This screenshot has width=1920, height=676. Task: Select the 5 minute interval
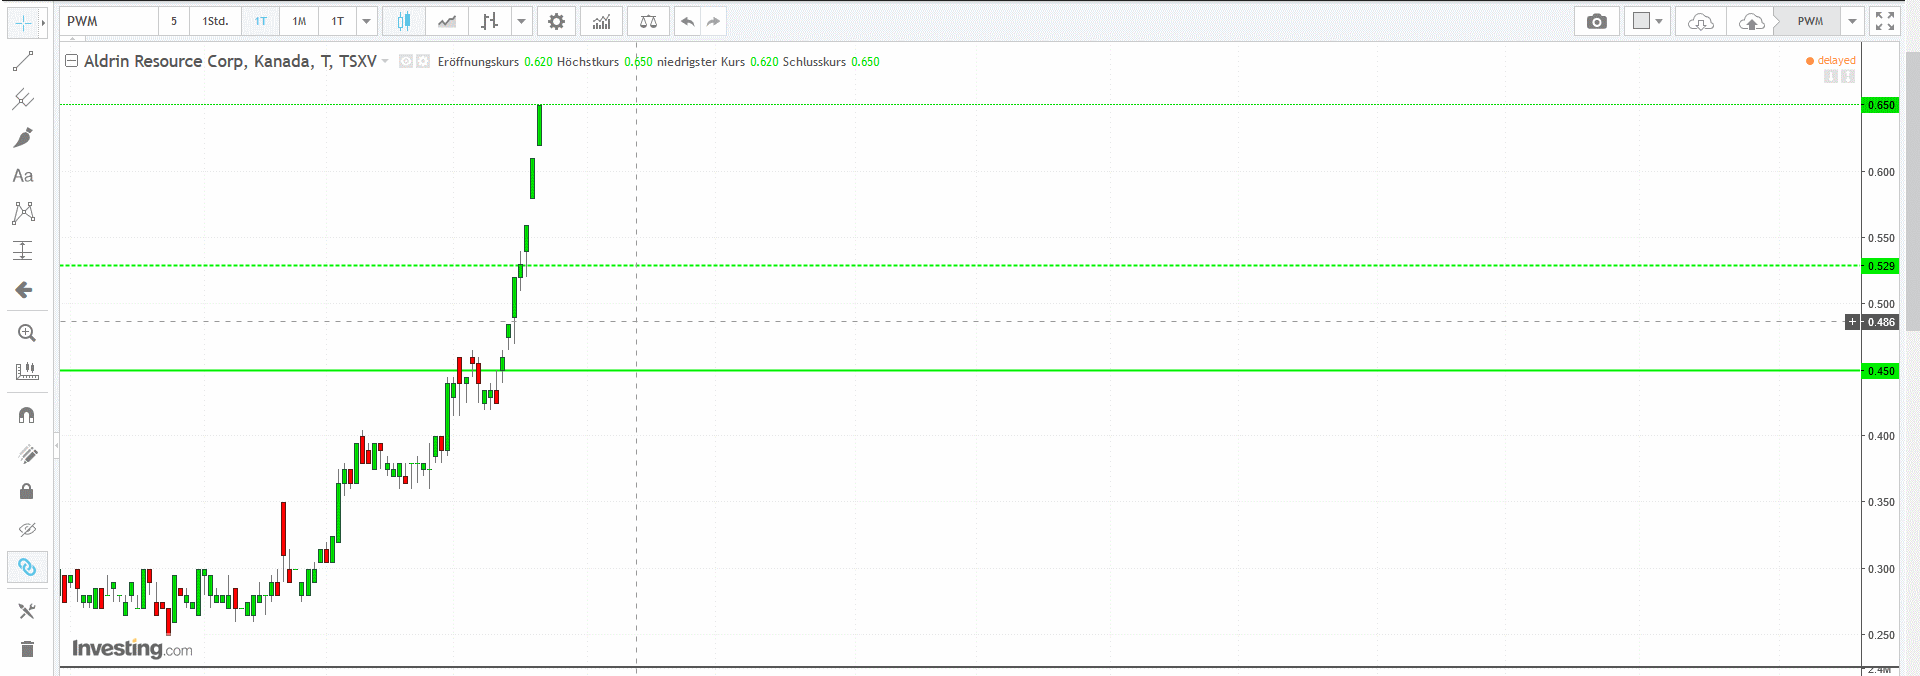pyautogui.click(x=174, y=21)
